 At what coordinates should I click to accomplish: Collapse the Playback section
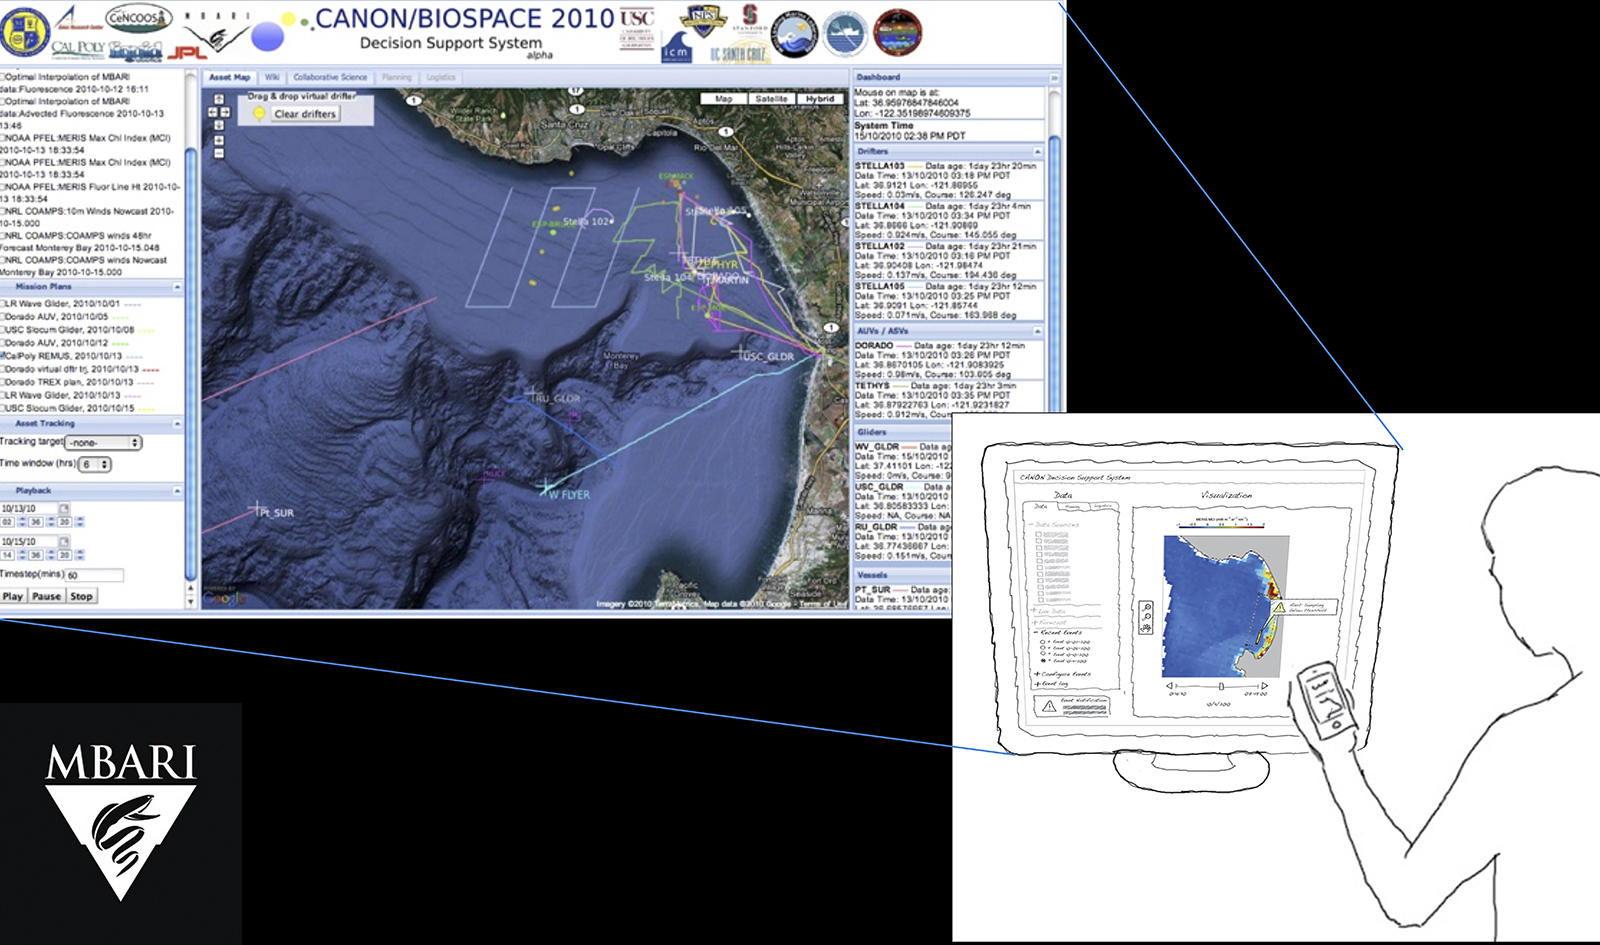[177, 491]
